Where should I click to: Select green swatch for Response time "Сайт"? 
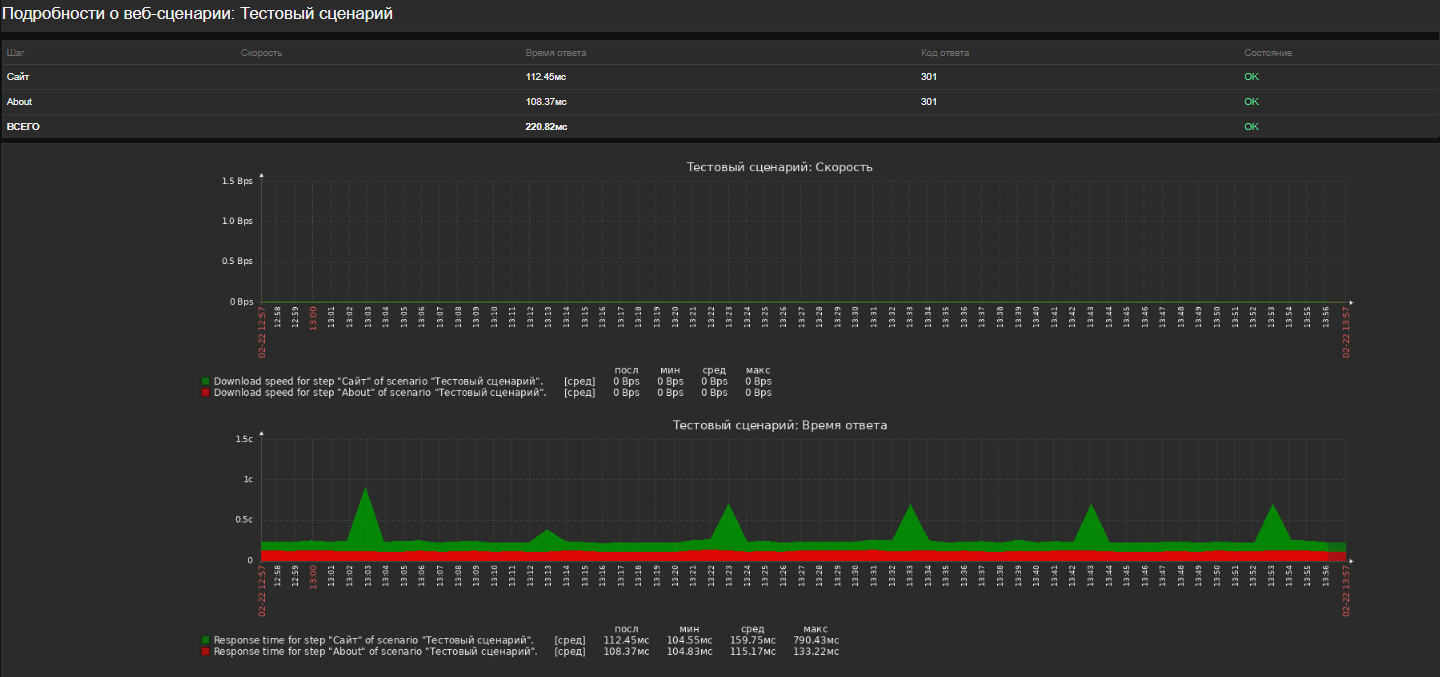(206, 640)
